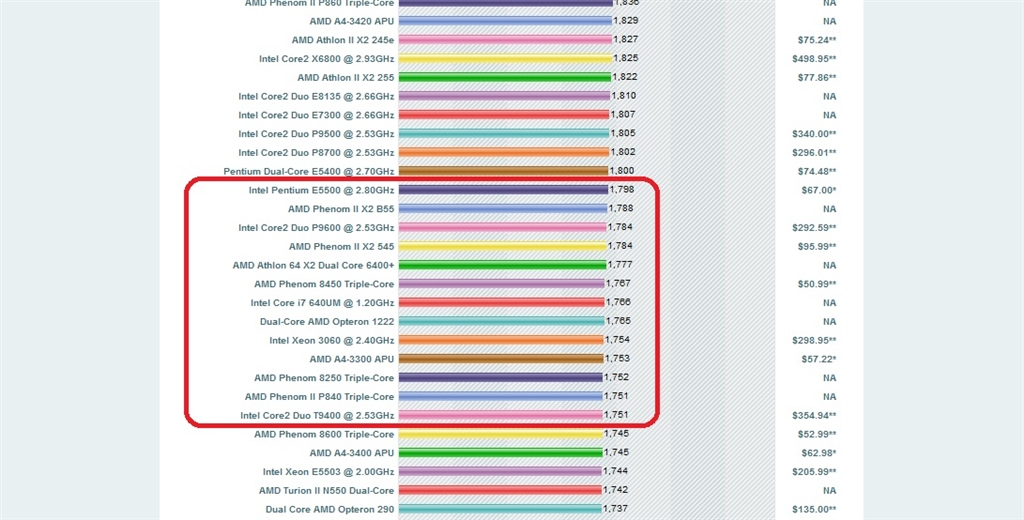Viewport: 1024px width, 520px height.
Task: Click the $74.48** price link
Action: point(817,172)
